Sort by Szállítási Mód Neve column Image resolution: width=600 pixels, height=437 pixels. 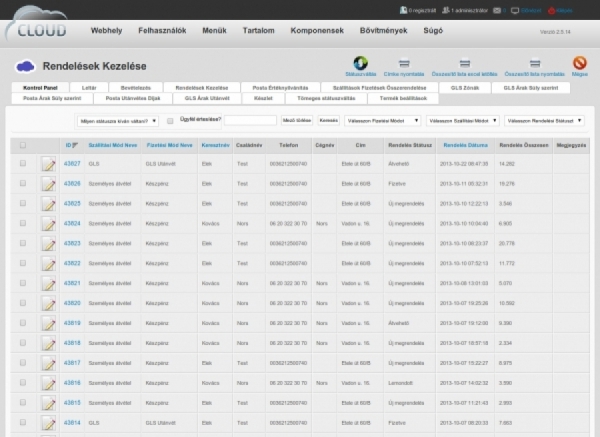click(113, 145)
